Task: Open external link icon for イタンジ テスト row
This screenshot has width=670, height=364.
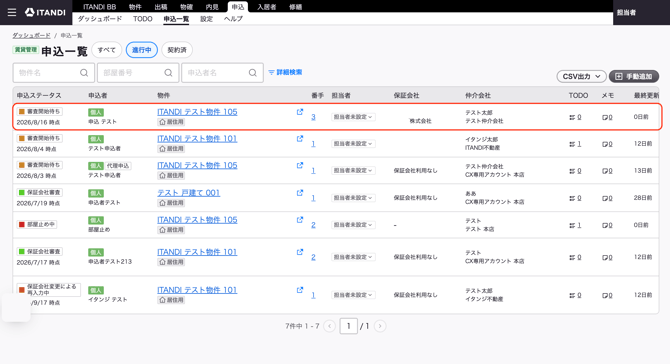Action: pyautogui.click(x=300, y=290)
